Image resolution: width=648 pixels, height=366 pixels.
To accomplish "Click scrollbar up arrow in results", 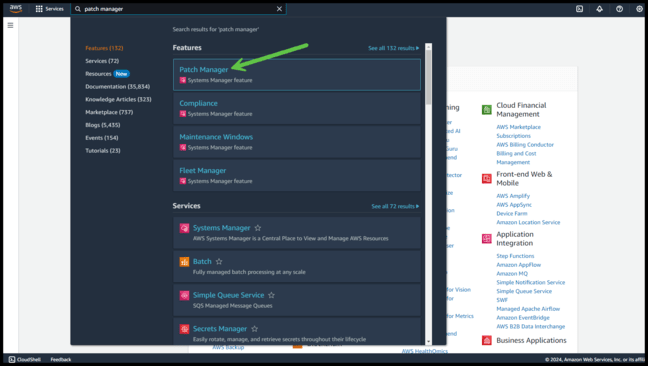I will 429,47.
